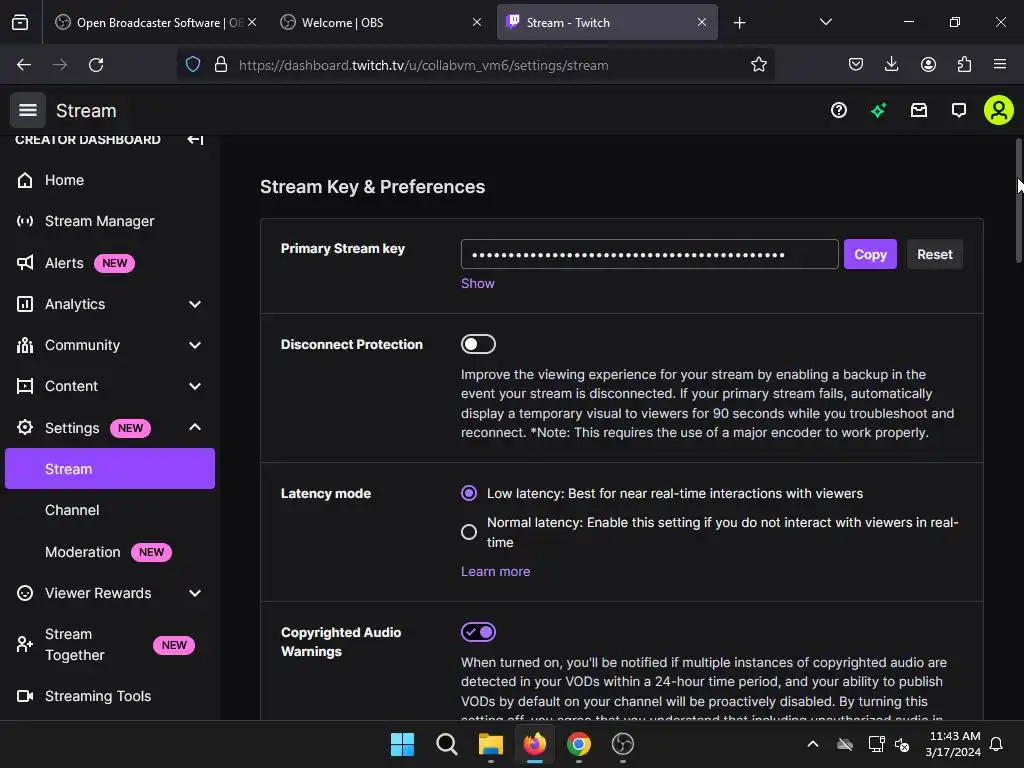The height and width of the screenshot is (768, 1024).
Task: Collapse the Settings section chevron
Action: click(x=195, y=427)
